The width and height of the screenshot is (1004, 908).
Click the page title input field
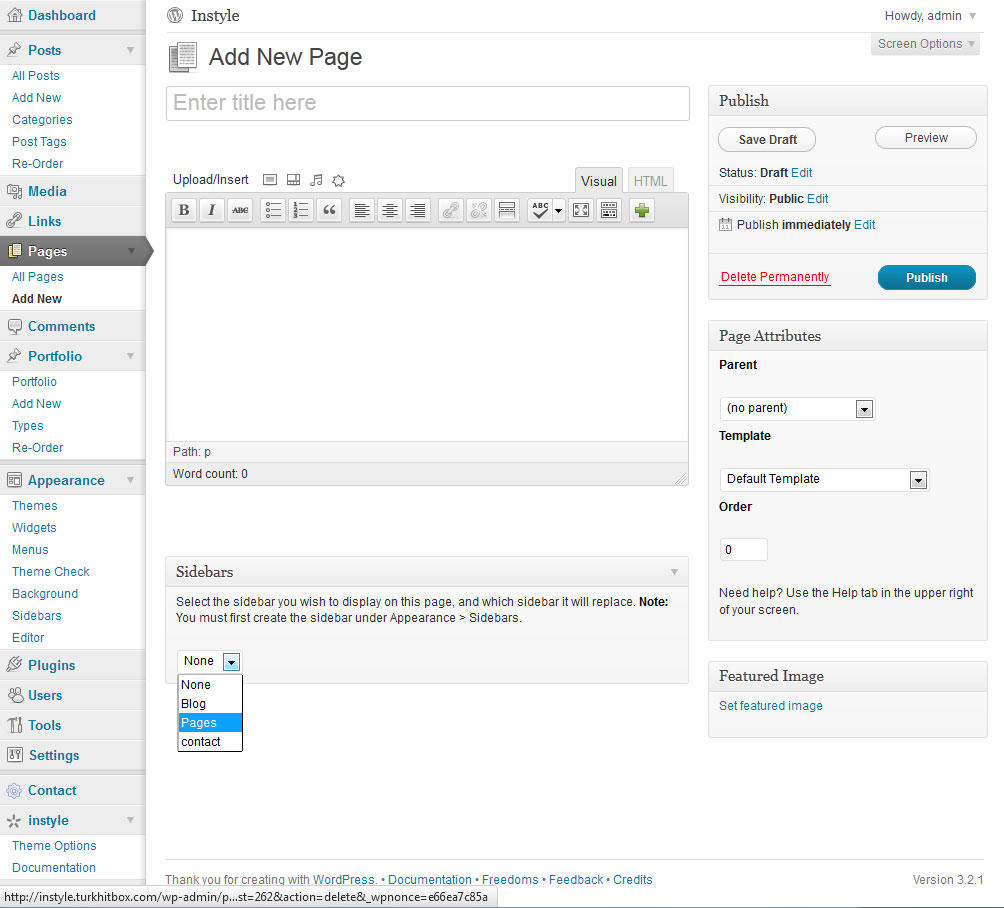[428, 103]
